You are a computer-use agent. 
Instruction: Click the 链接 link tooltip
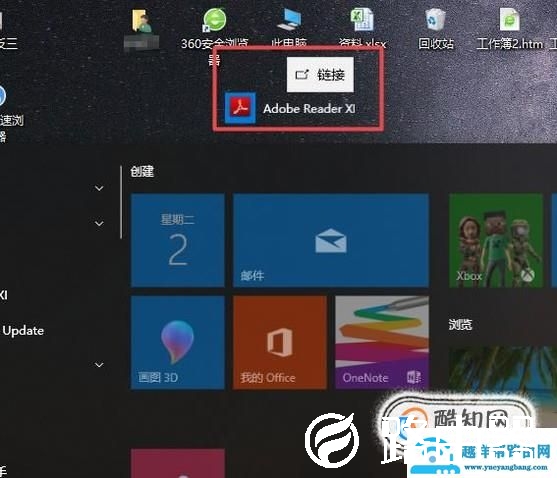(x=320, y=75)
